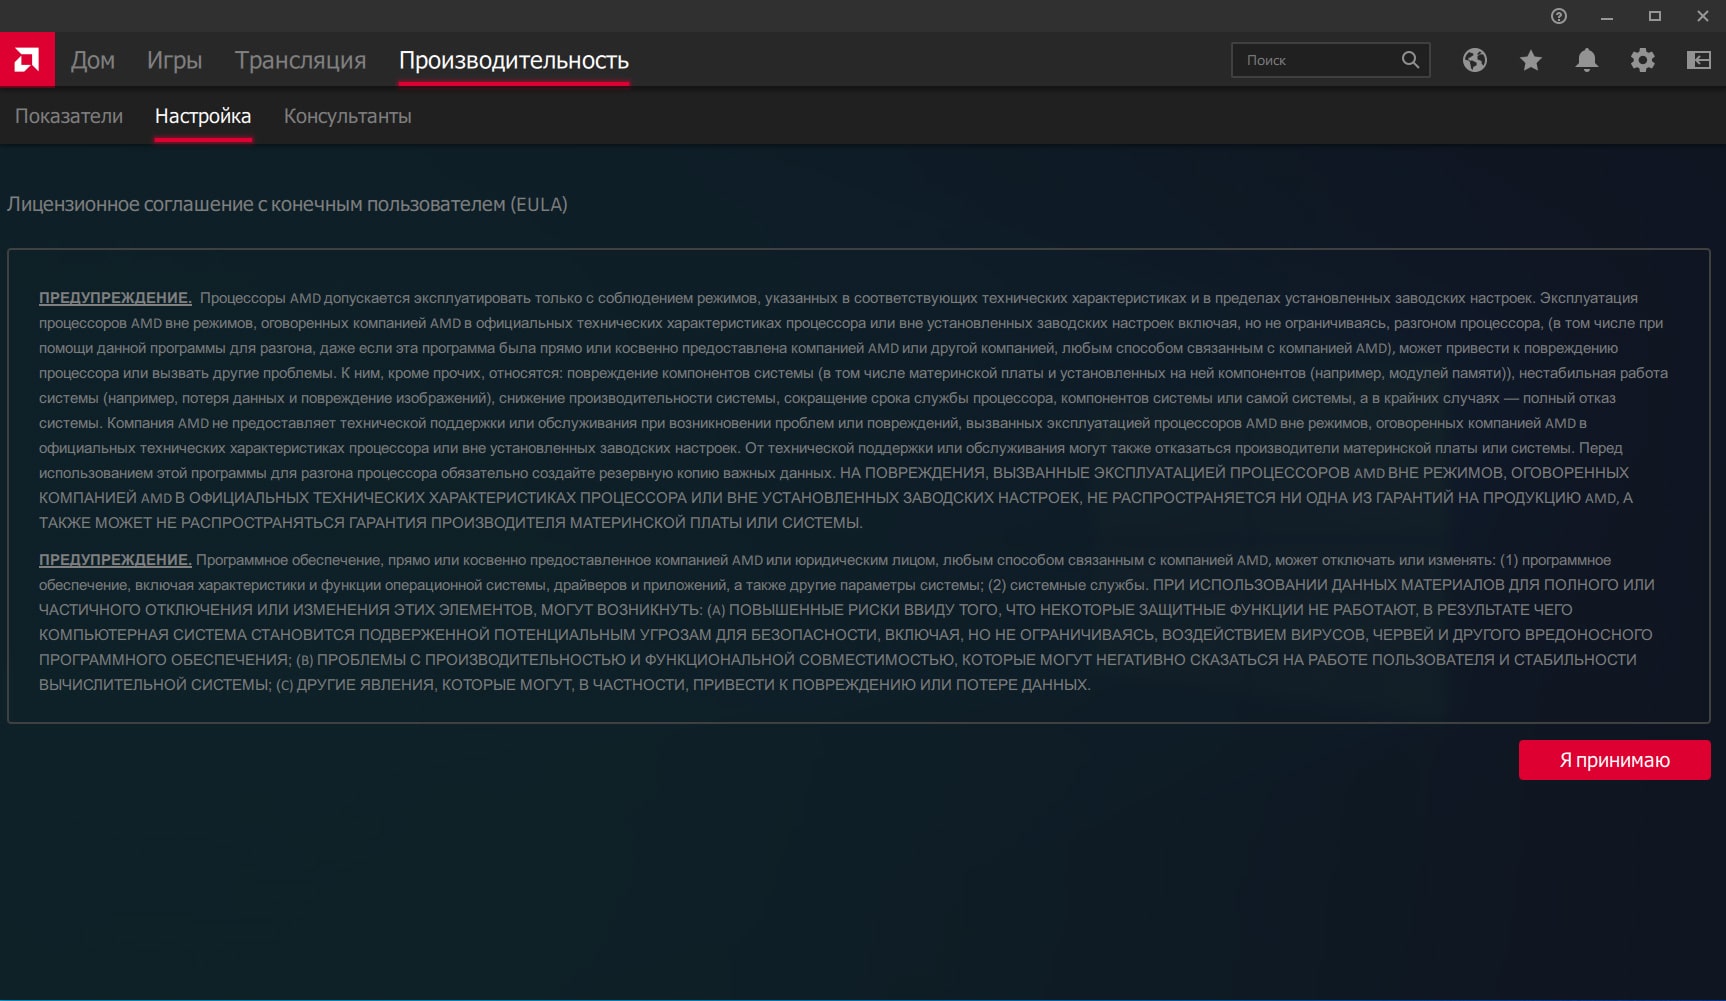Click the second ПРЕДУПРЕЖДЕНИЕ heading
The height and width of the screenshot is (1001, 1726).
click(x=115, y=560)
